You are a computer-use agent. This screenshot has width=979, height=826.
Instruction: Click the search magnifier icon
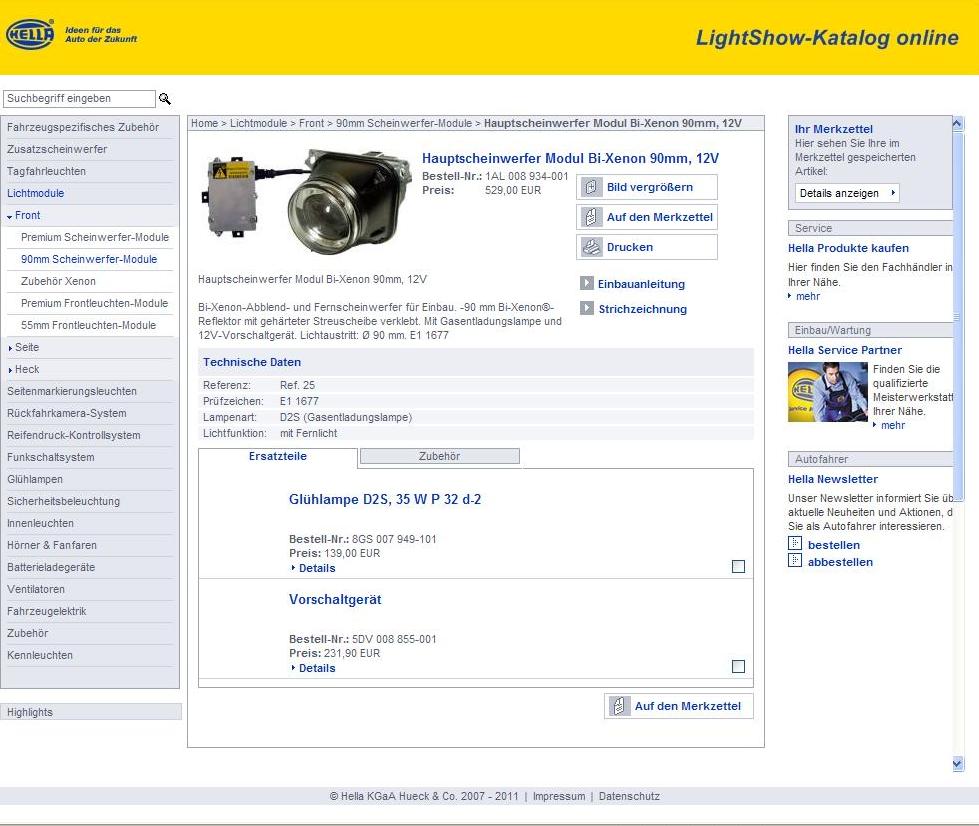click(x=165, y=99)
